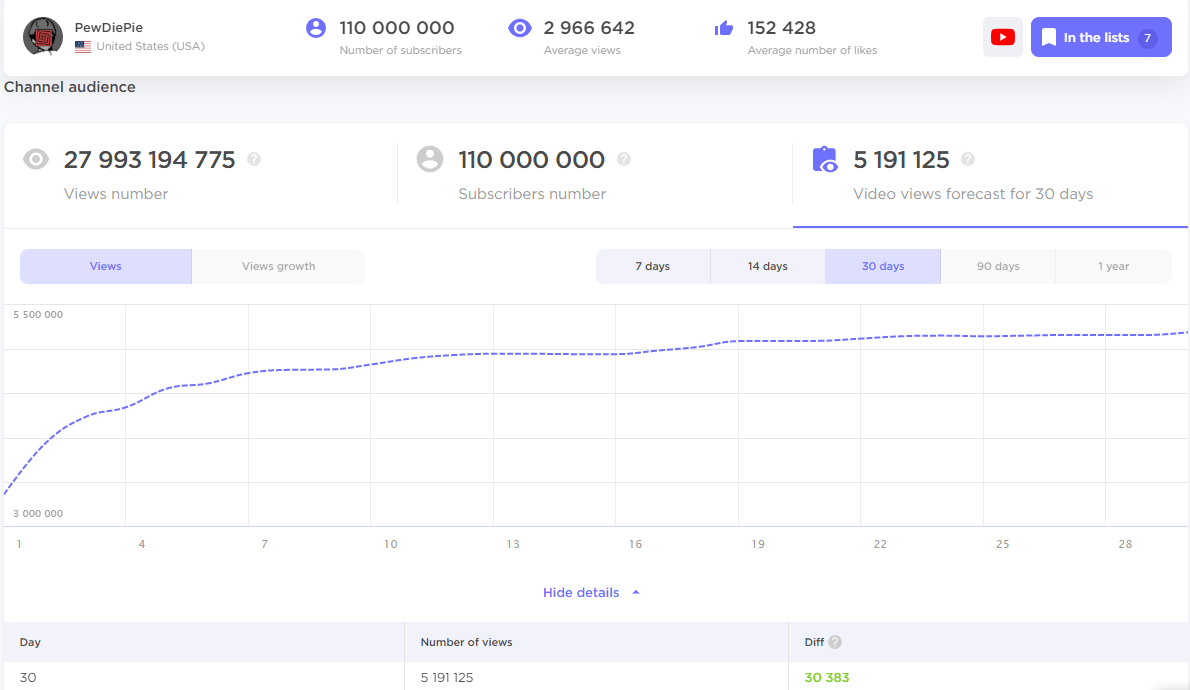
Task: Click the 152 428 average likes value
Action: (x=781, y=28)
